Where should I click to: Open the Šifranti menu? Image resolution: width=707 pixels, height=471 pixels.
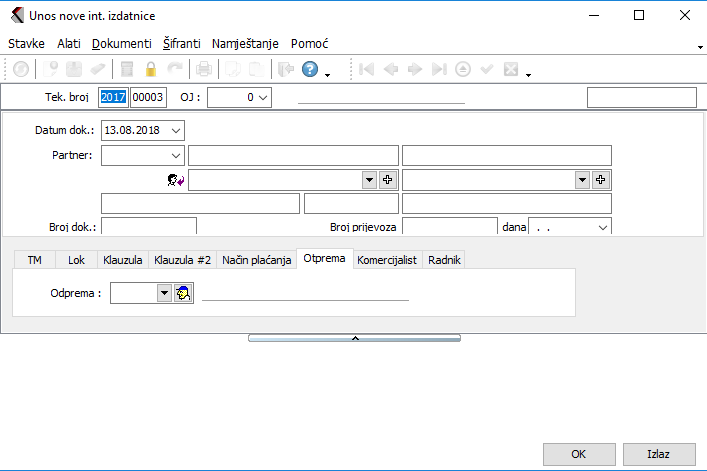[182, 44]
